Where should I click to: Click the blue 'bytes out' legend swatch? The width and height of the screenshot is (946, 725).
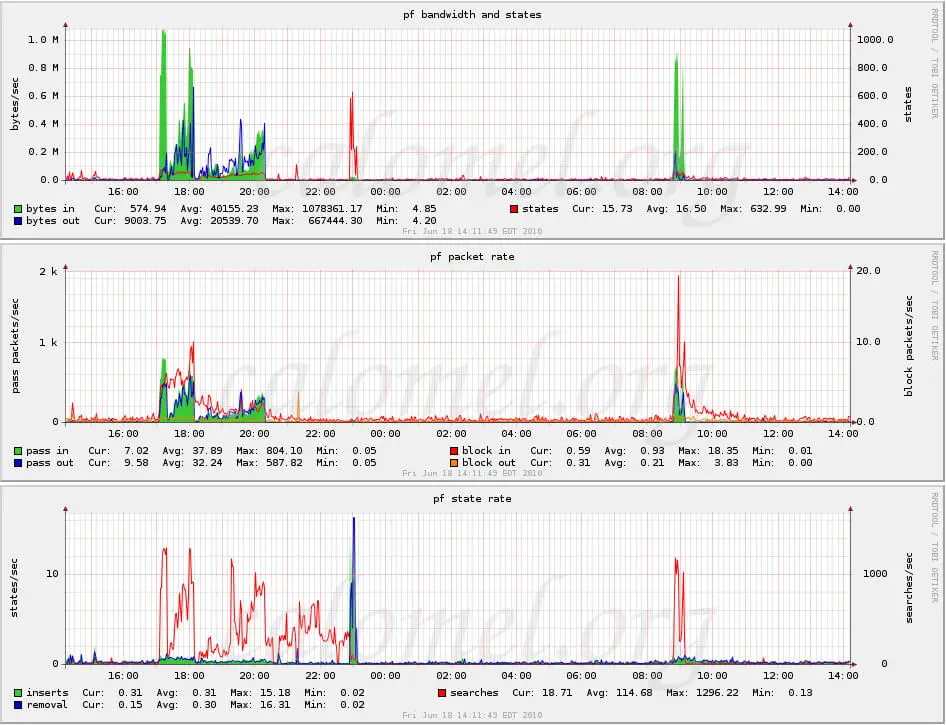pyautogui.click(x=18, y=221)
